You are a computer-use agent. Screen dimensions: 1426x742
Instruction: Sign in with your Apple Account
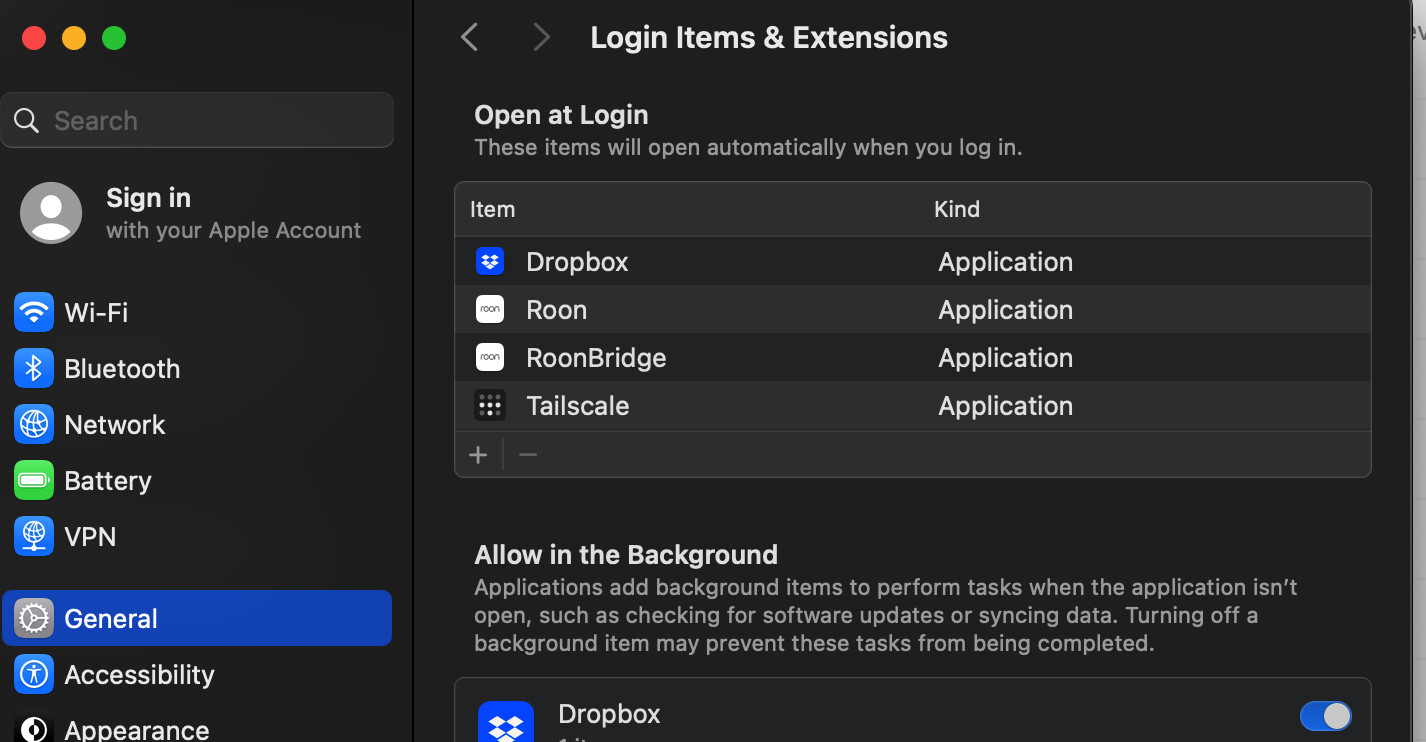(x=197, y=213)
